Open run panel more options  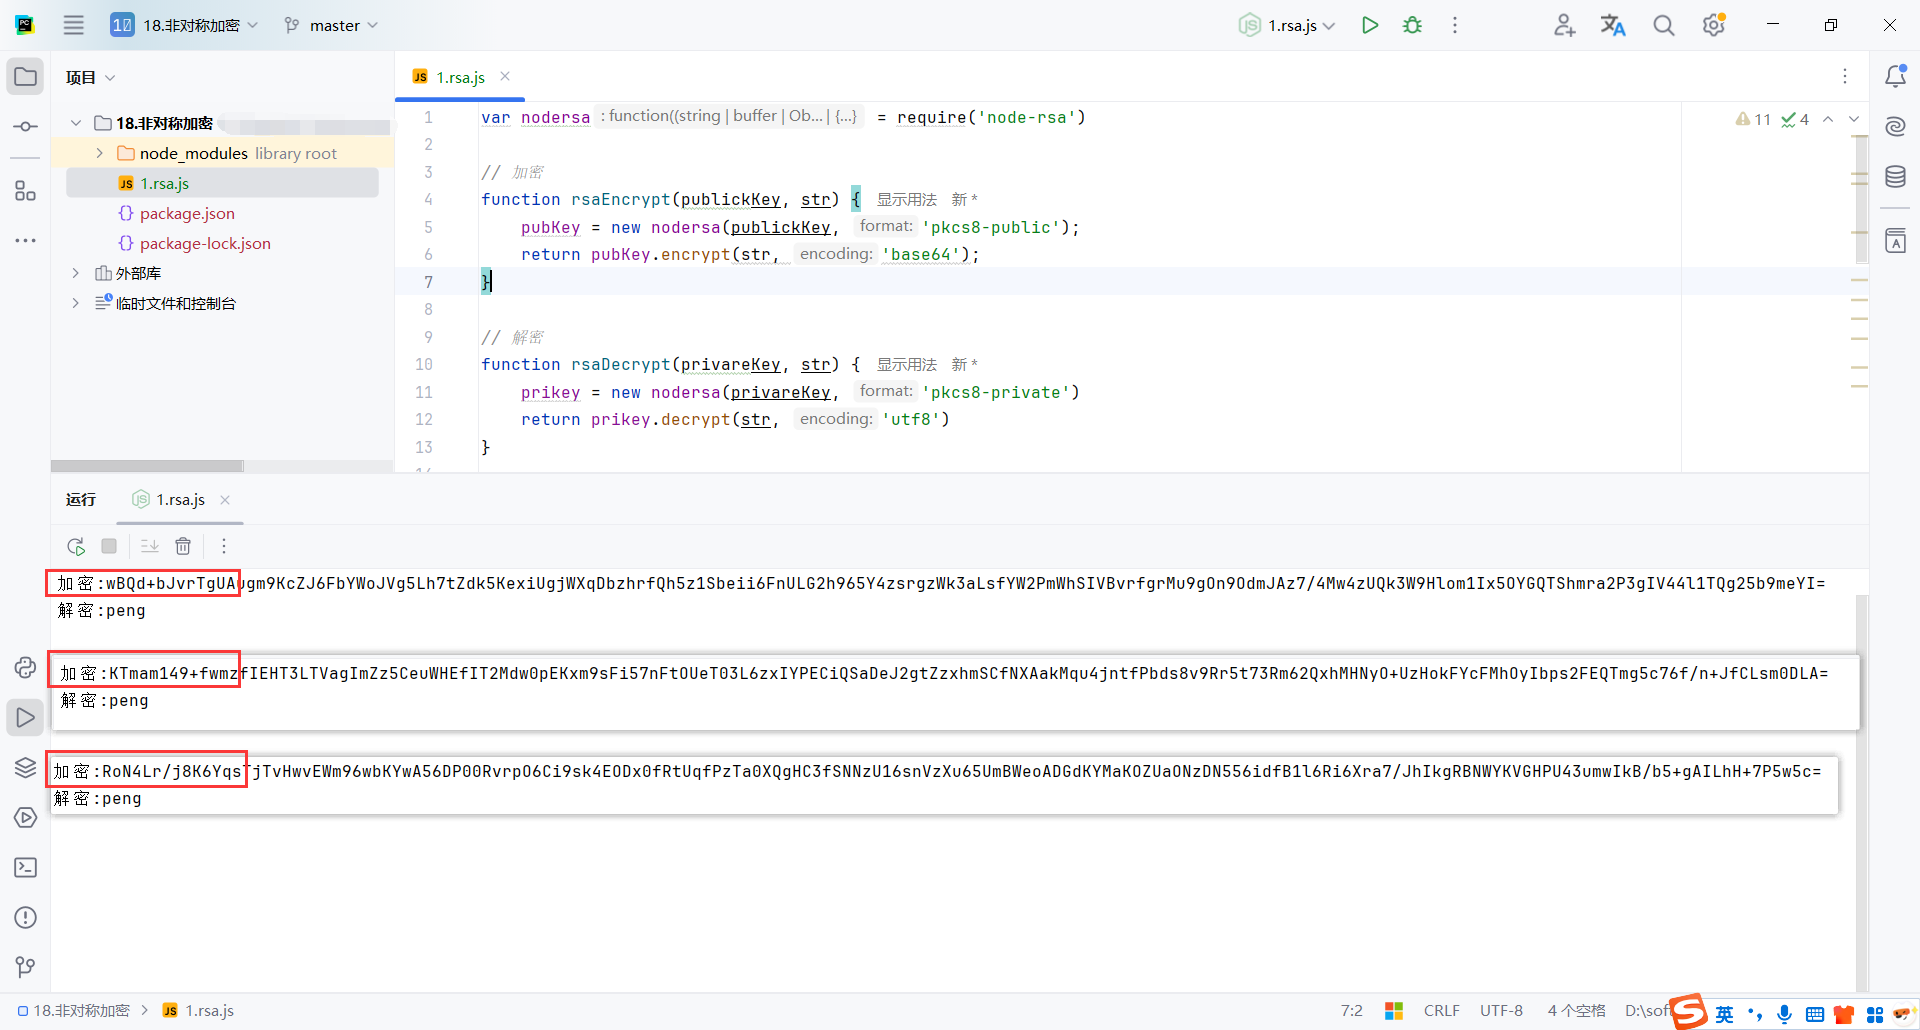click(224, 546)
